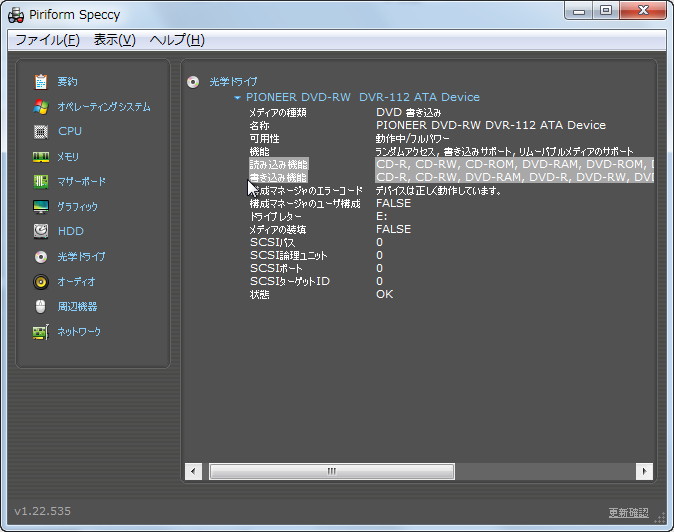Viewport: 674px width, 532px height.
Task: Click the window resize grip in corner
Action: pos(660,517)
